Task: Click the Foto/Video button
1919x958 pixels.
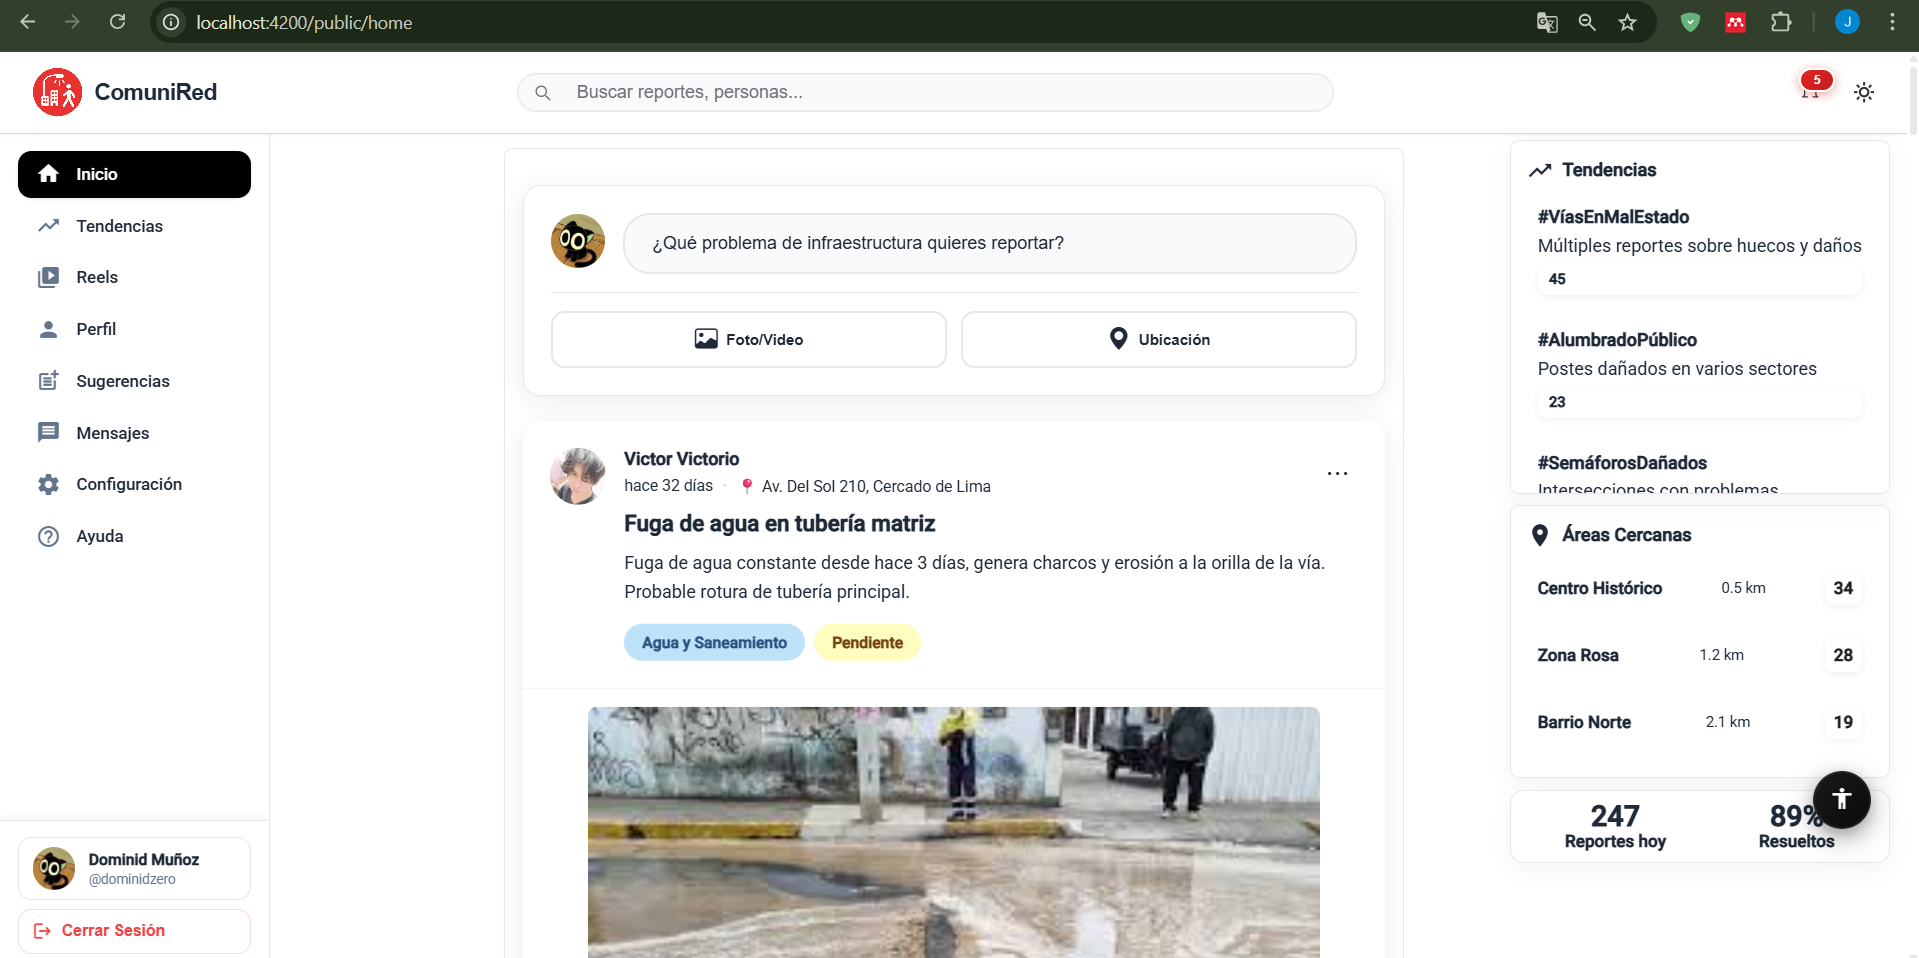Action: [748, 339]
